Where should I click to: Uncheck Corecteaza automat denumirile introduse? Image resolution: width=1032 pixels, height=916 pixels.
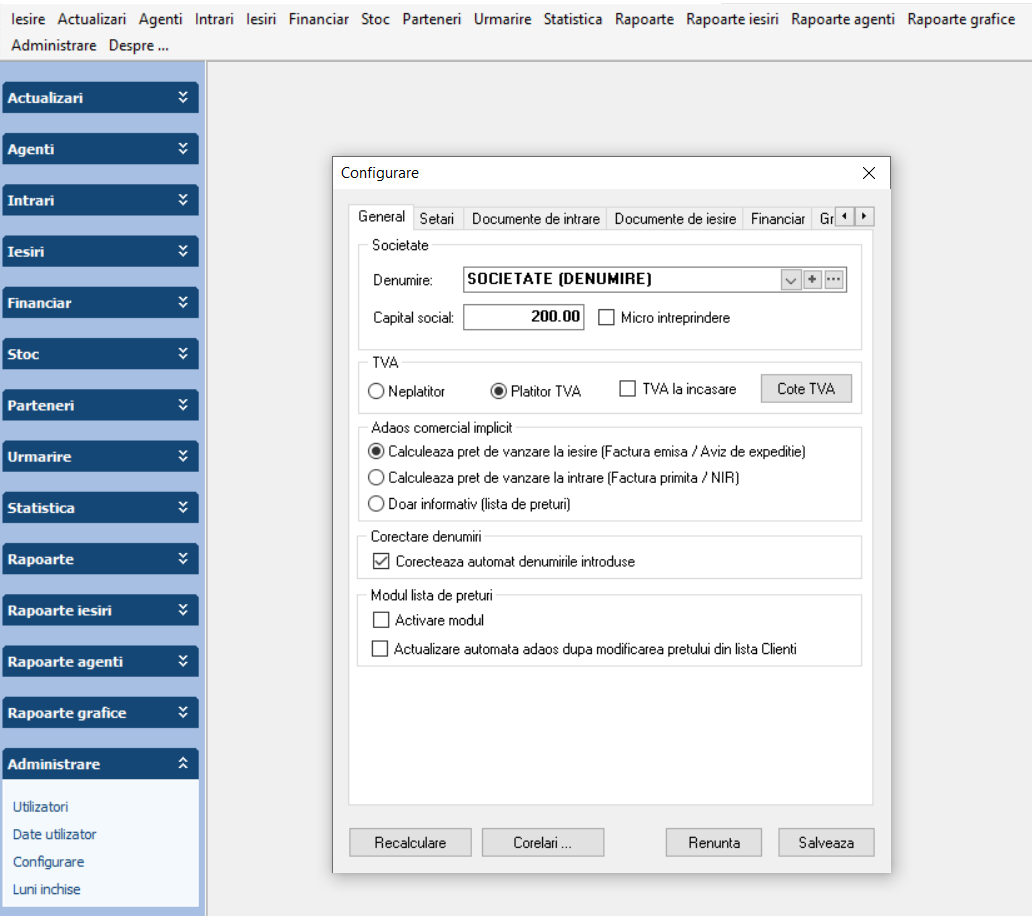380,562
